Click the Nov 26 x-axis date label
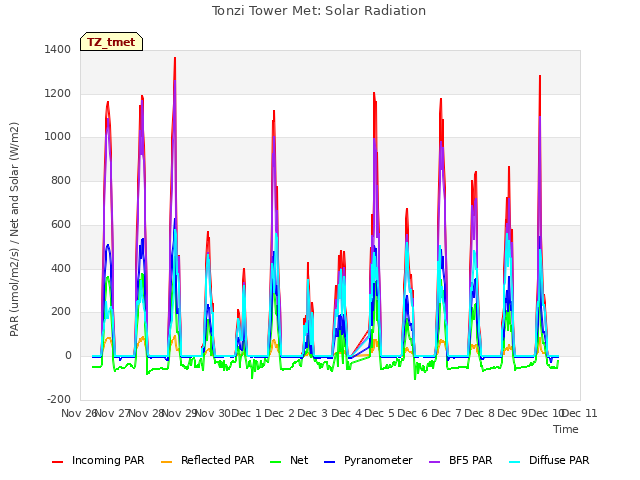 tap(78, 413)
